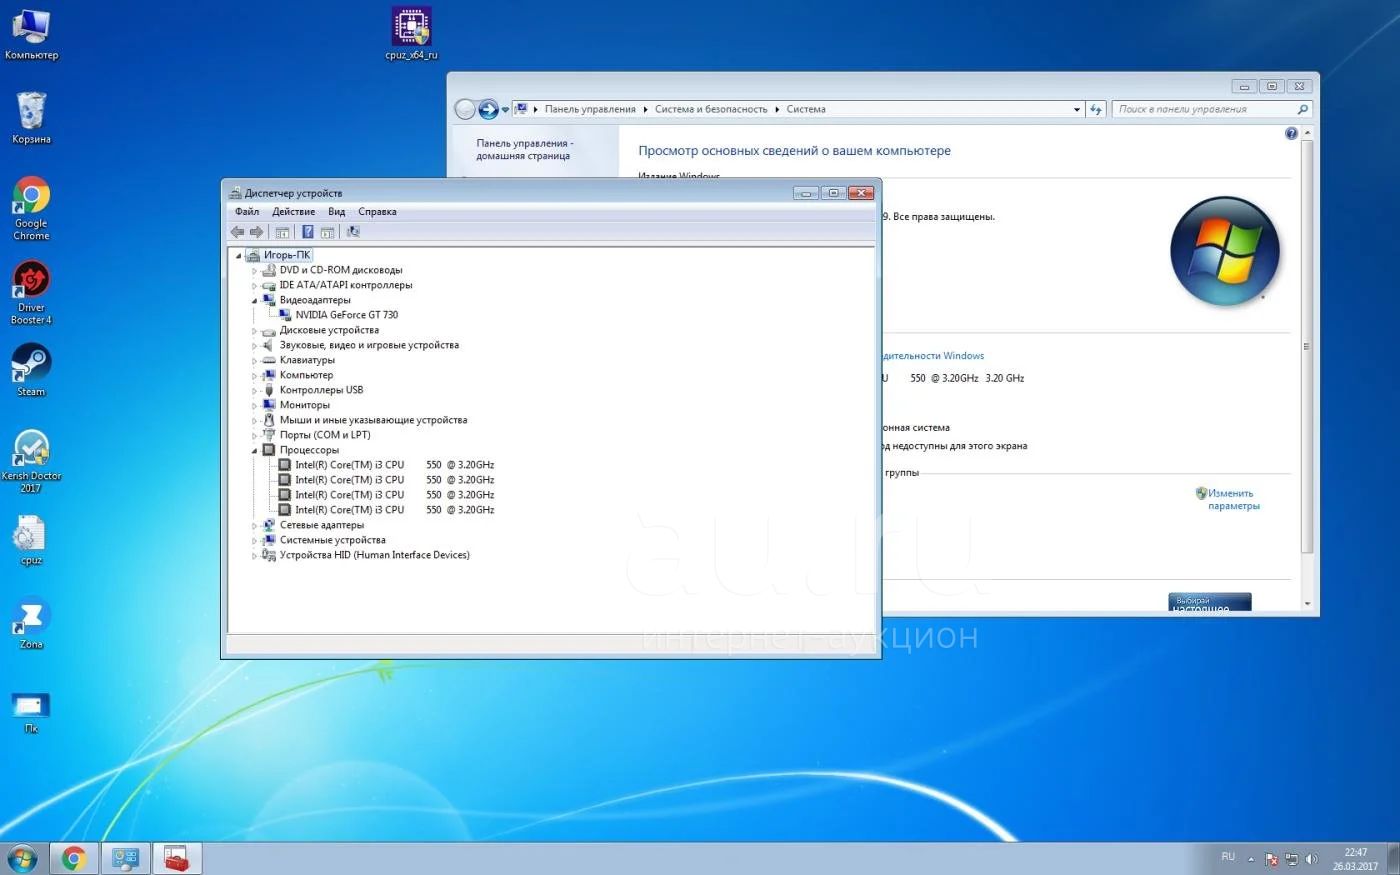Click Back button in System window
This screenshot has width=1400, height=875.
tap(465, 109)
